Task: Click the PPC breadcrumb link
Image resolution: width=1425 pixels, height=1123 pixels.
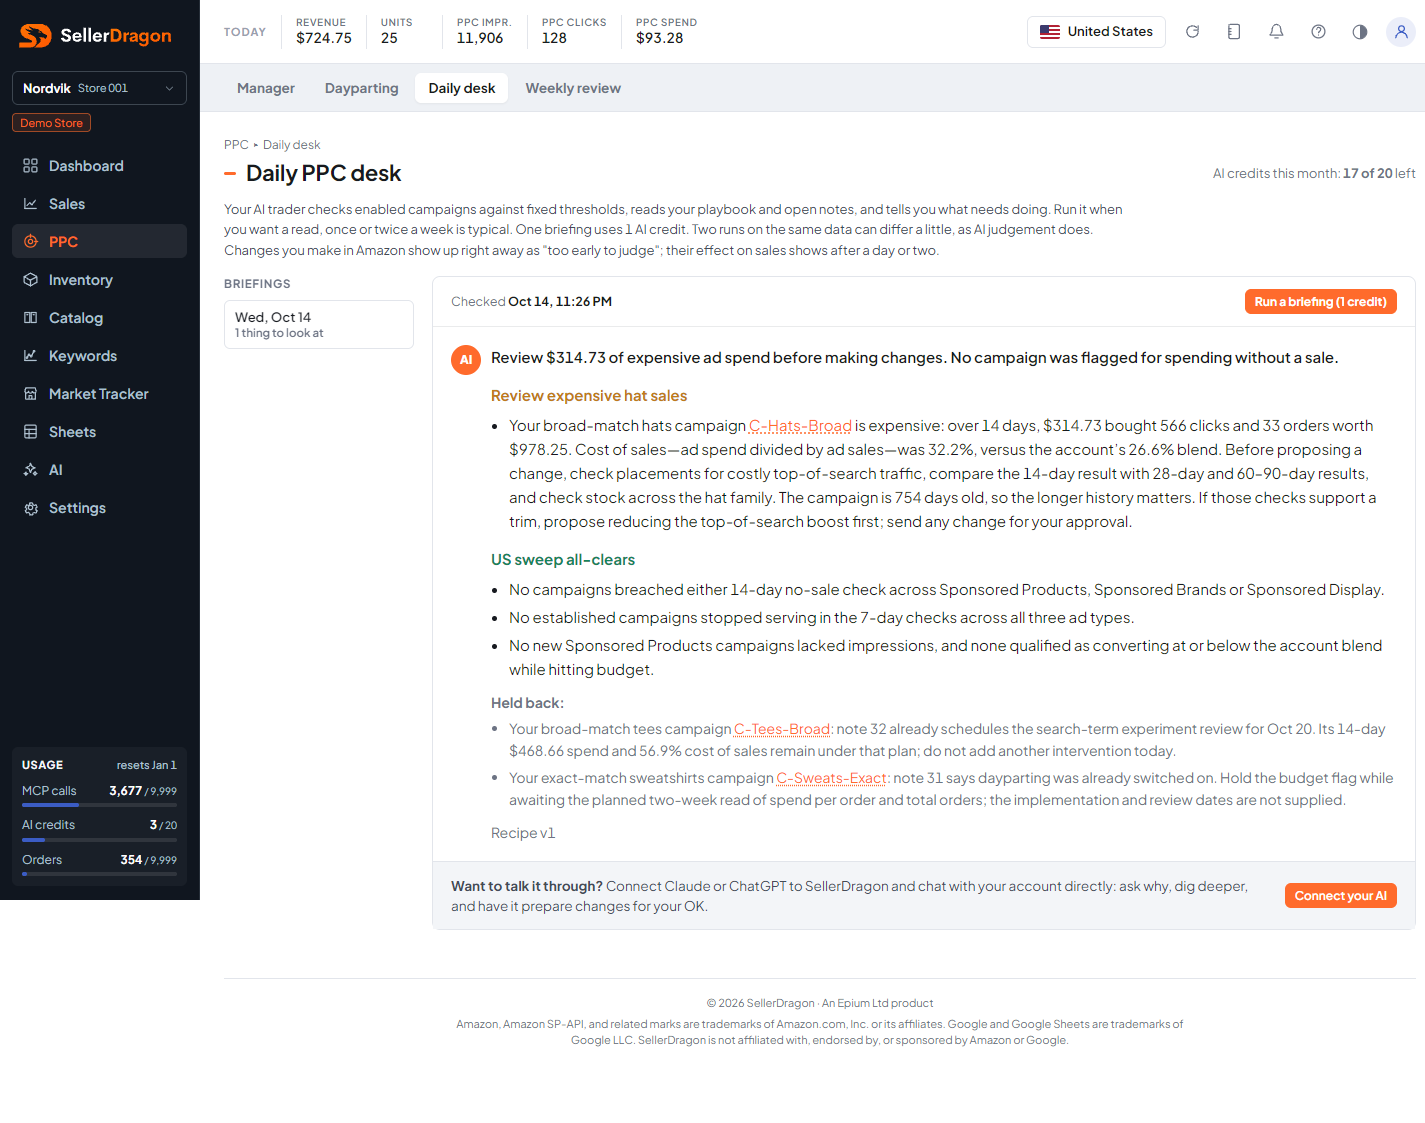Action: [236, 145]
